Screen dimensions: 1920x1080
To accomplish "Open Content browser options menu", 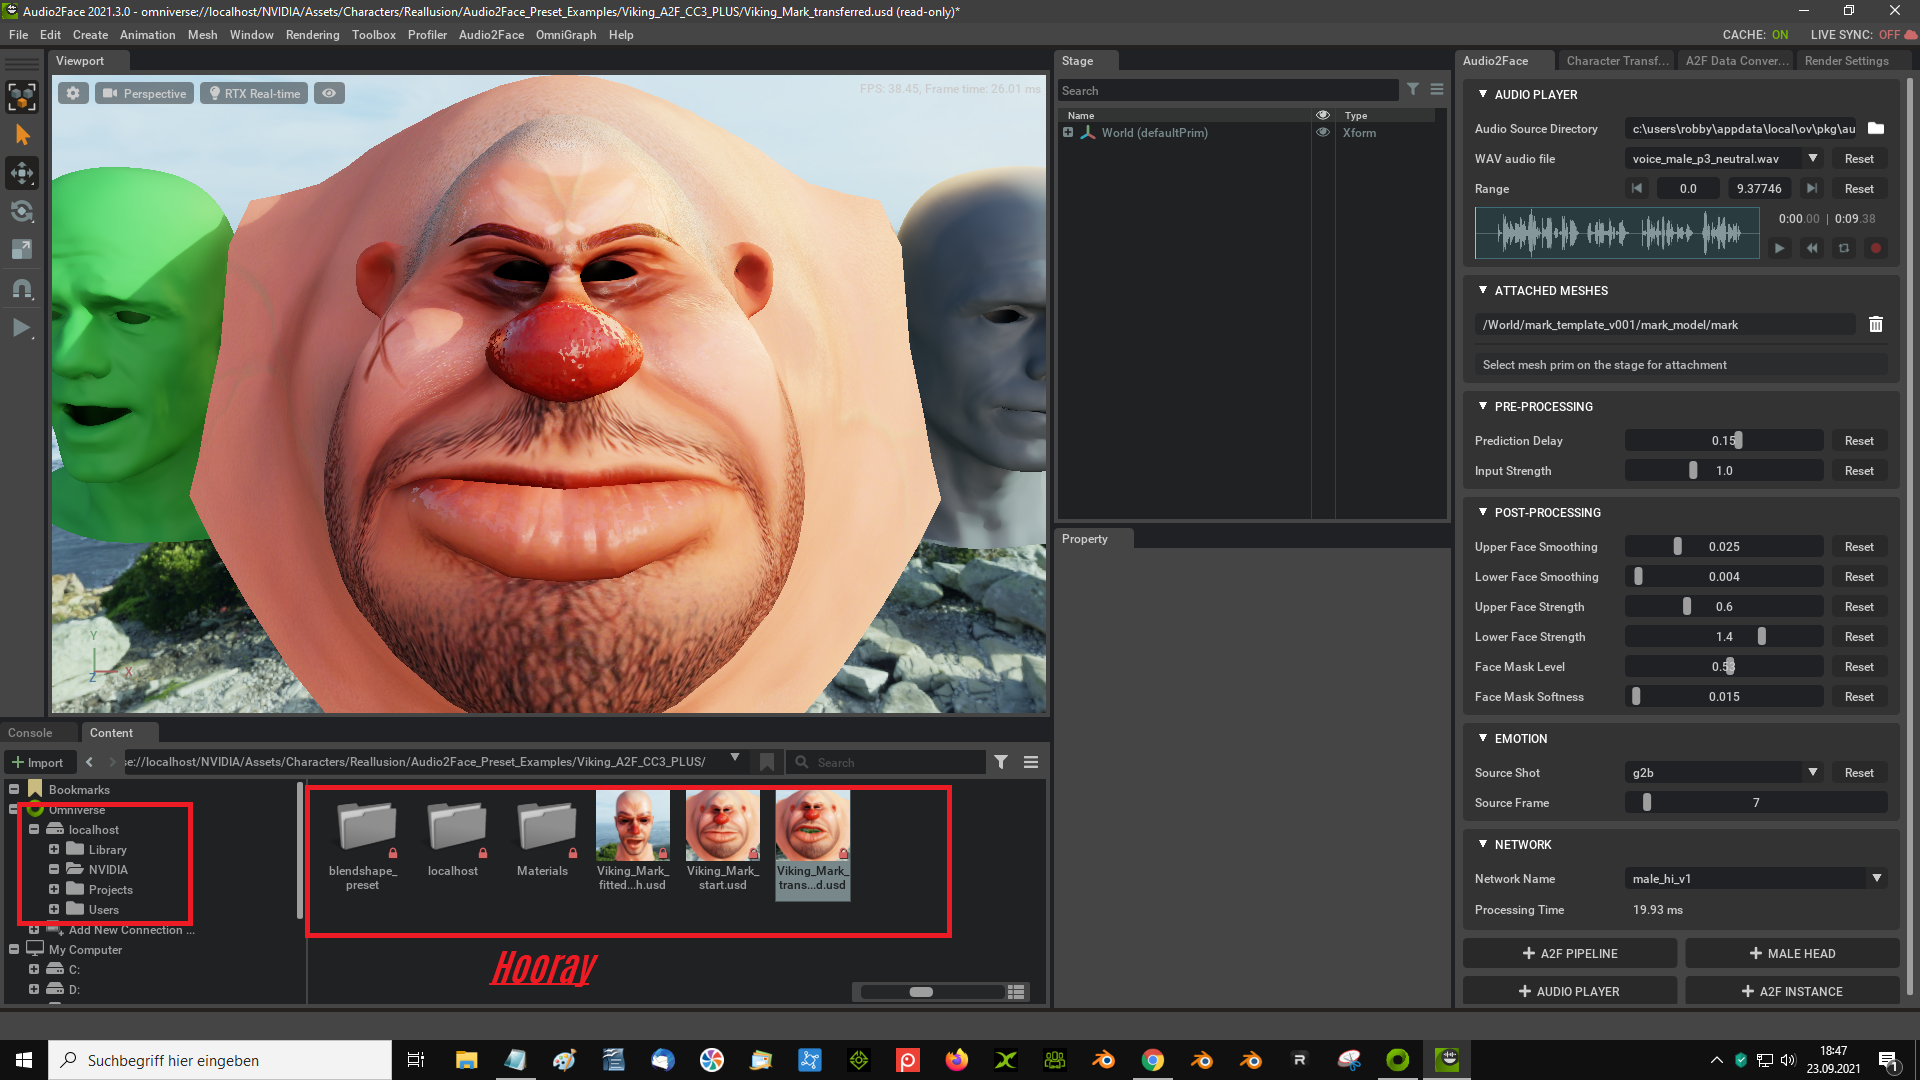I will (x=1031, y=762).
